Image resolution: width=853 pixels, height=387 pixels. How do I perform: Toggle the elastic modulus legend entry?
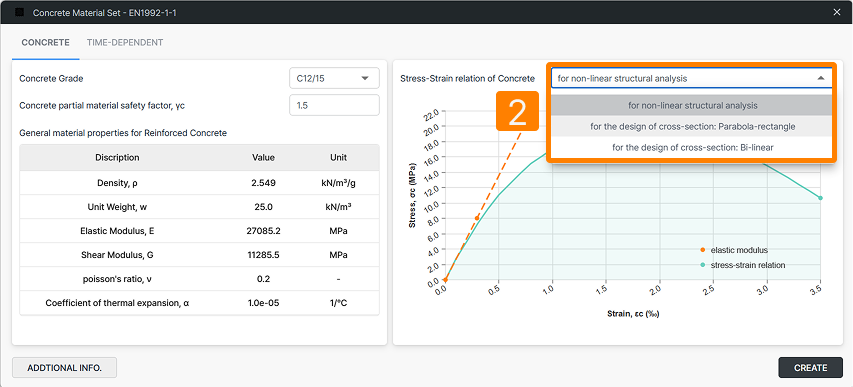734,250
